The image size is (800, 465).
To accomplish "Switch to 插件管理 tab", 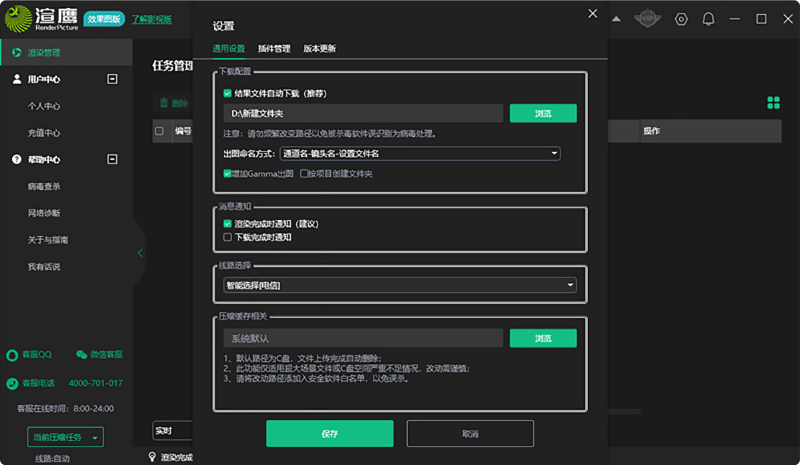I will (274, 48).
